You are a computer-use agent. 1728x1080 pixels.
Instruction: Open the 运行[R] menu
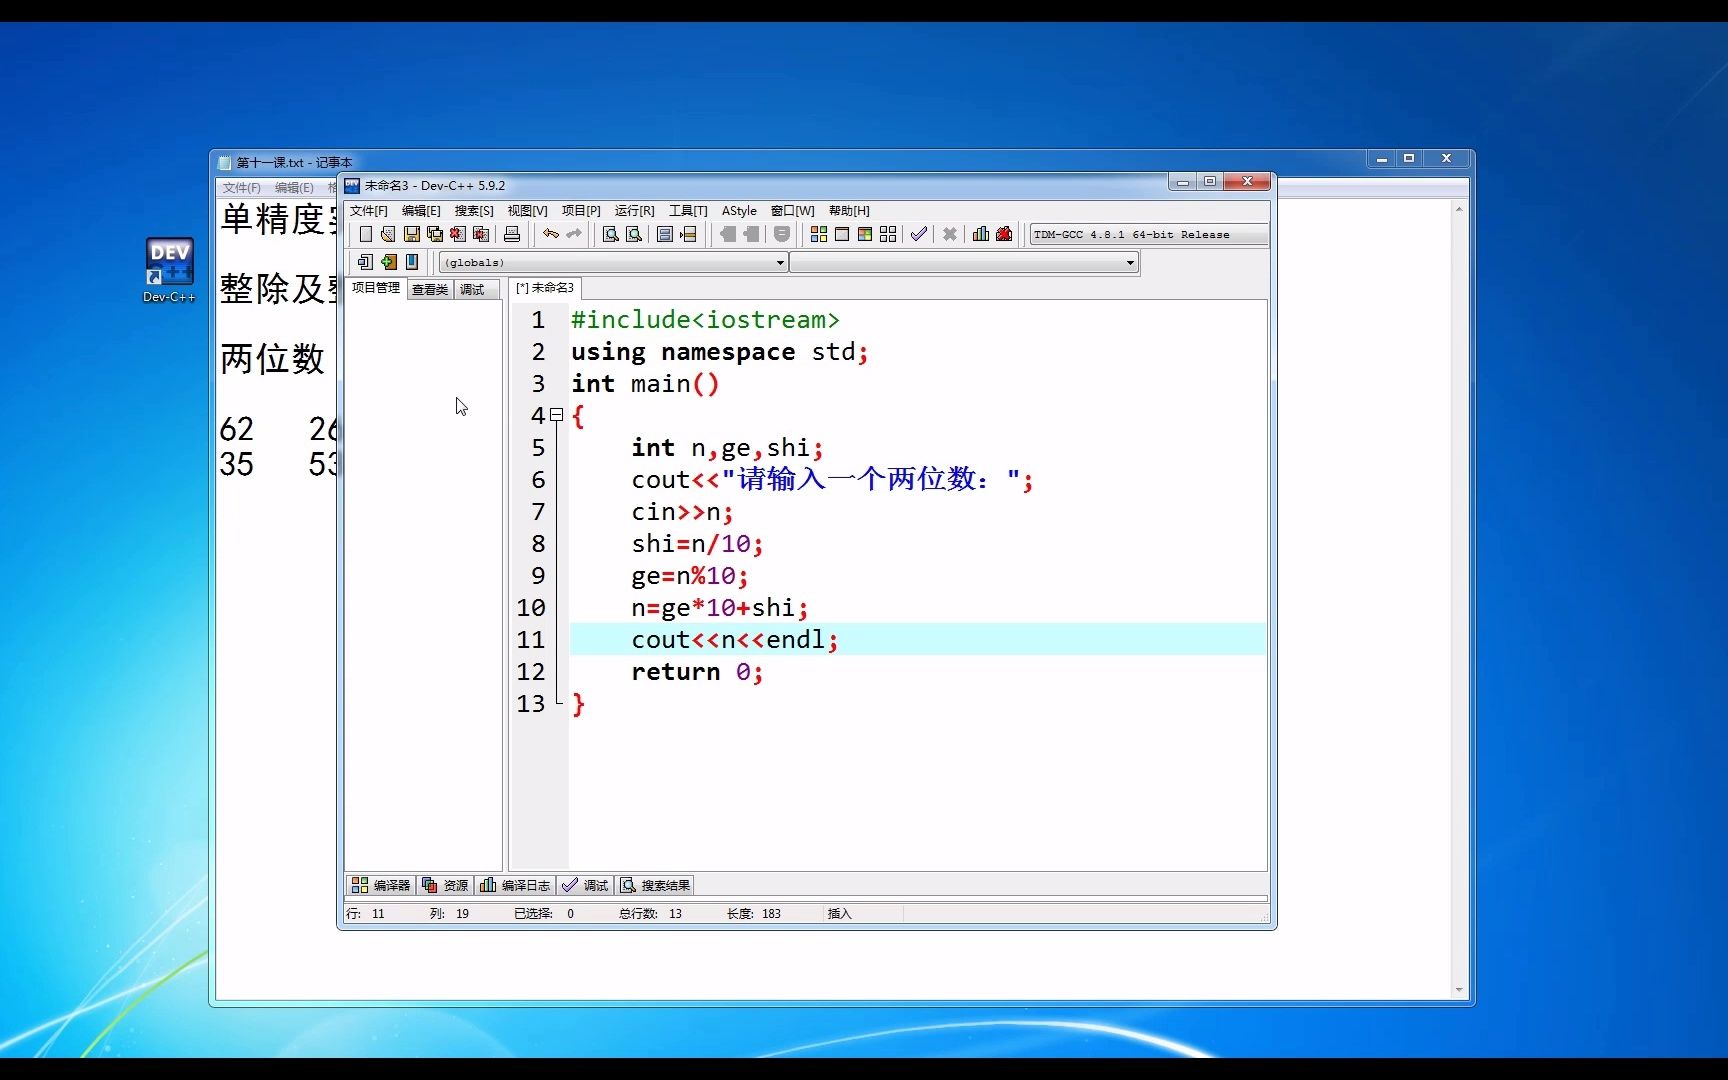[634, 211]
